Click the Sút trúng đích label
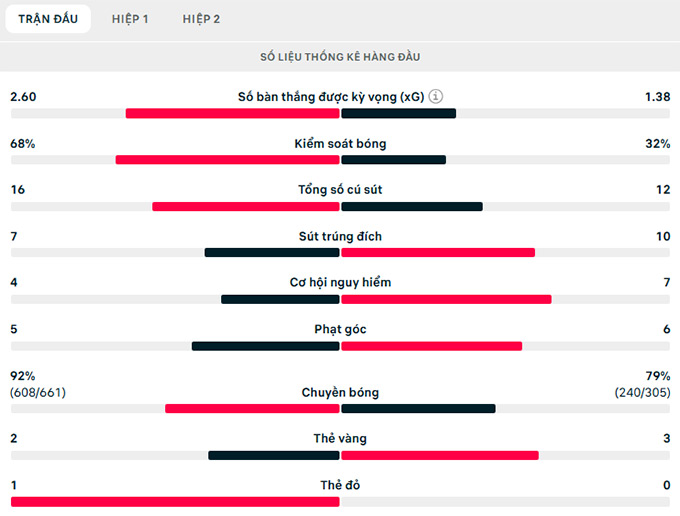 click(x=340, y=237)
